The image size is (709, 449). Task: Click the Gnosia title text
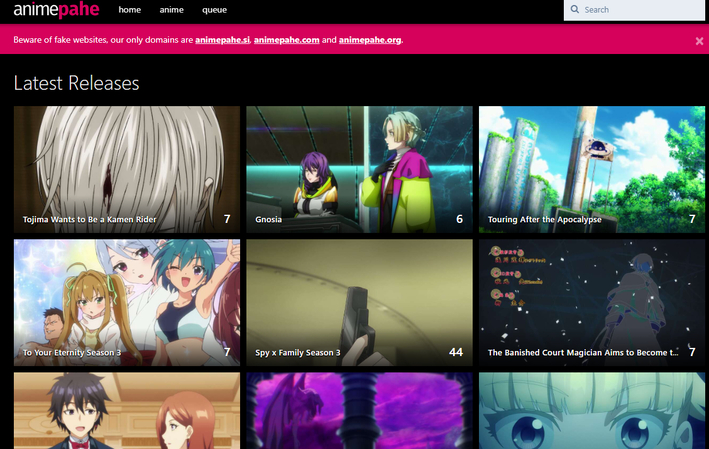pos(269,219)
